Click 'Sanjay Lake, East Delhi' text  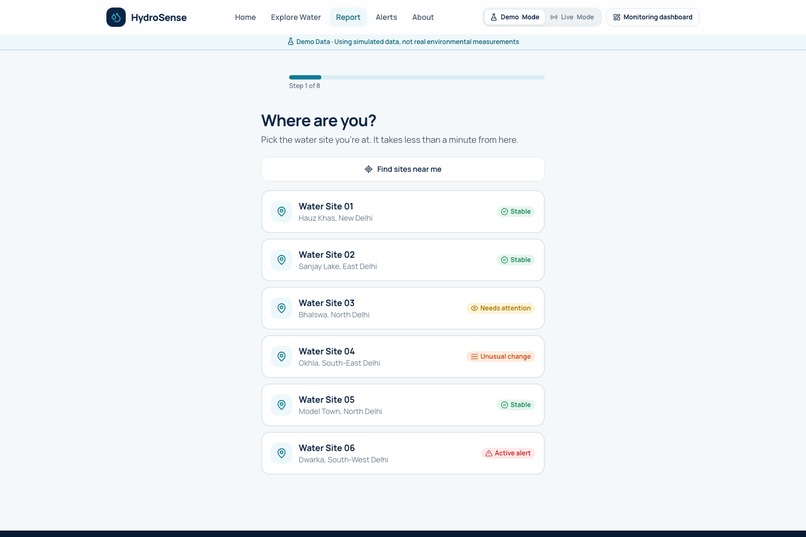(338, 266)
